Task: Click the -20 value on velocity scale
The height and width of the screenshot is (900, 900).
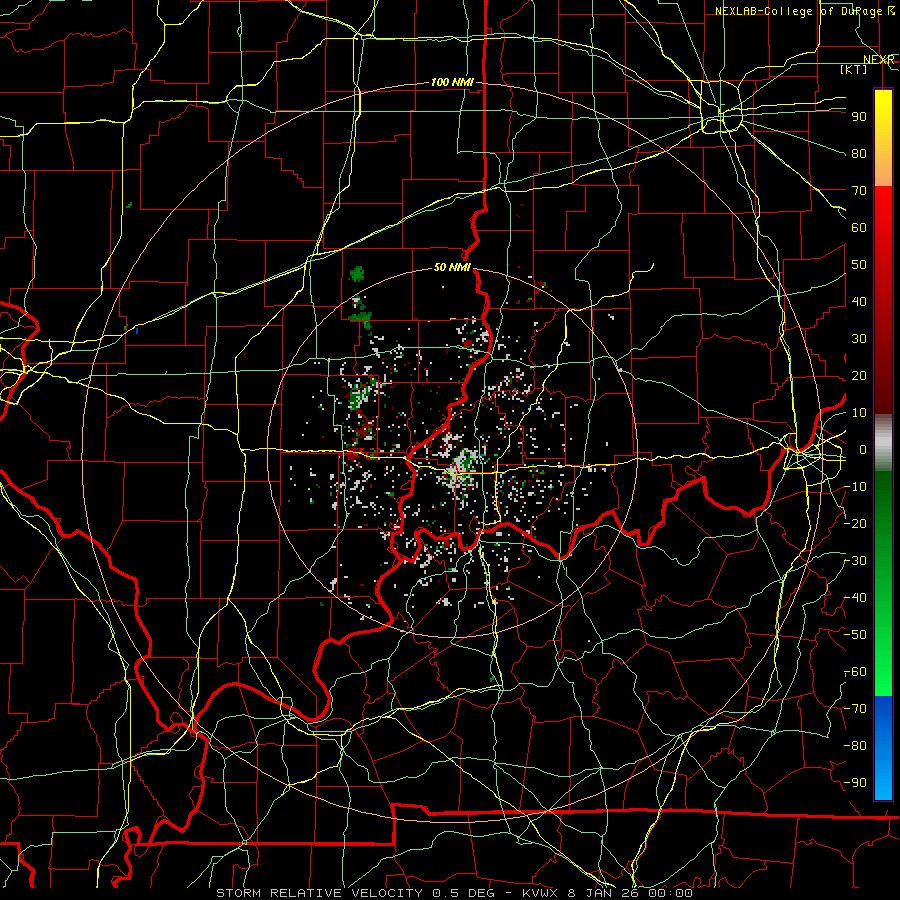Action: (x=855, y=523)
